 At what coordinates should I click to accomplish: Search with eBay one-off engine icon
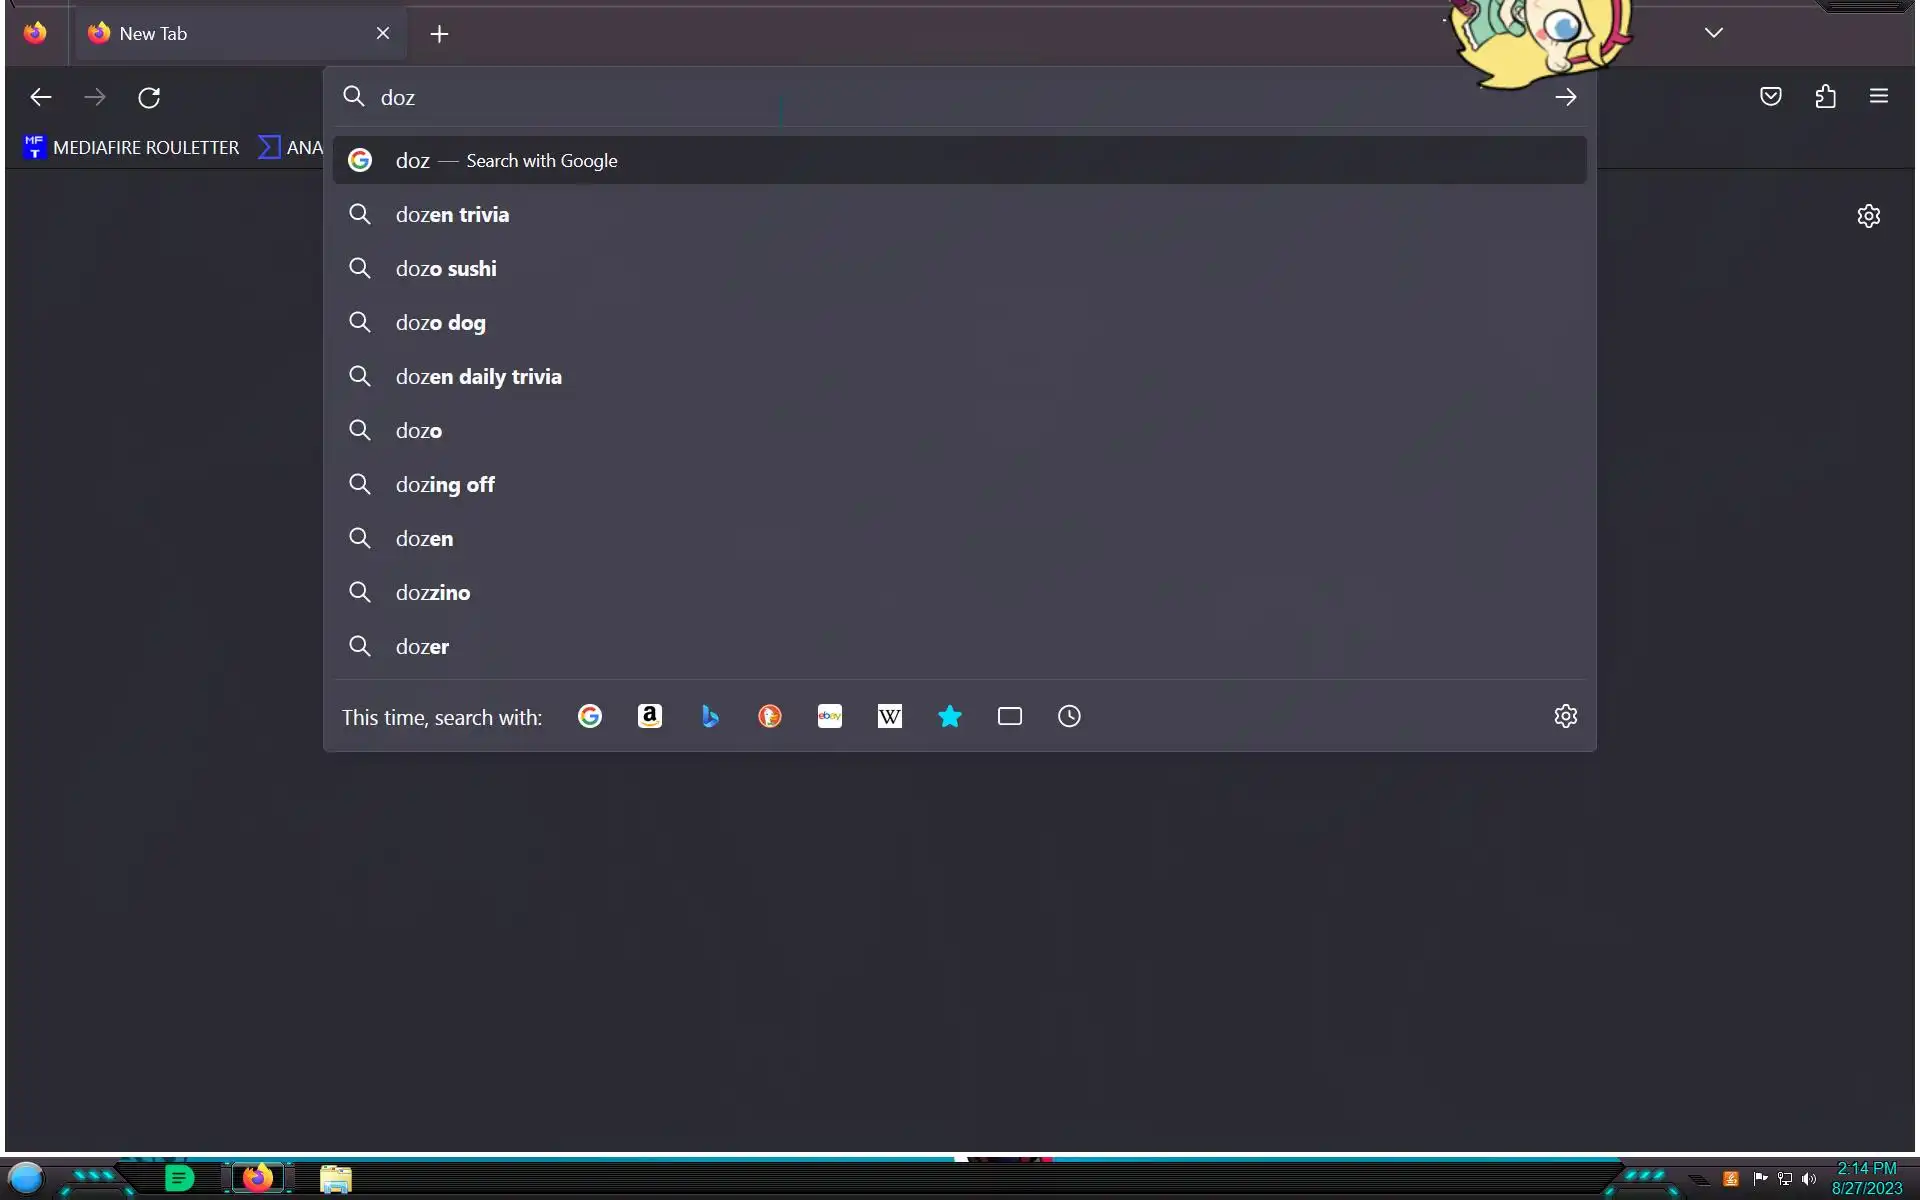830,716
